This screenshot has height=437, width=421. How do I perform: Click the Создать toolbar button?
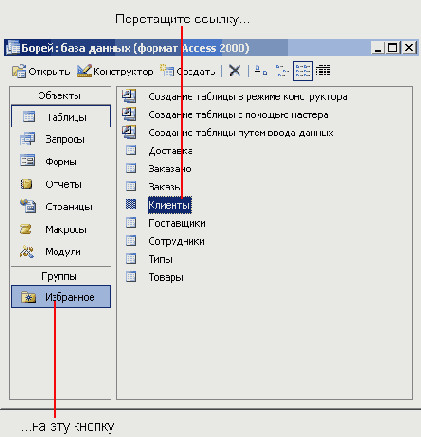point(187,71)
